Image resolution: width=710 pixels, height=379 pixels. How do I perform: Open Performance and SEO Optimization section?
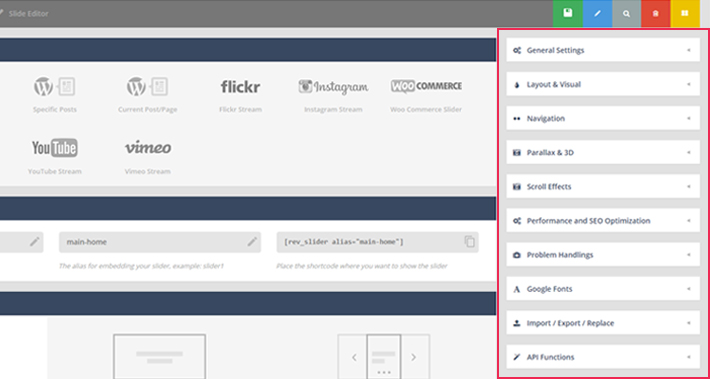603,221
